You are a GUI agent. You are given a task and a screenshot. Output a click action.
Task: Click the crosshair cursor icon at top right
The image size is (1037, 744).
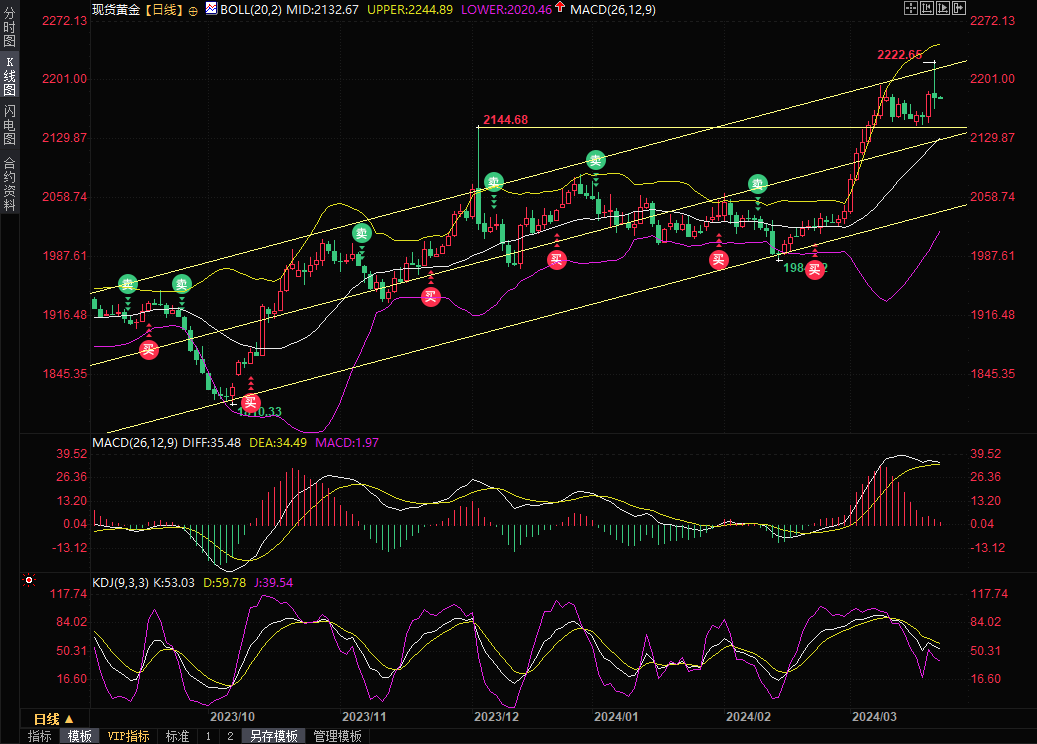tap(911, 8)
